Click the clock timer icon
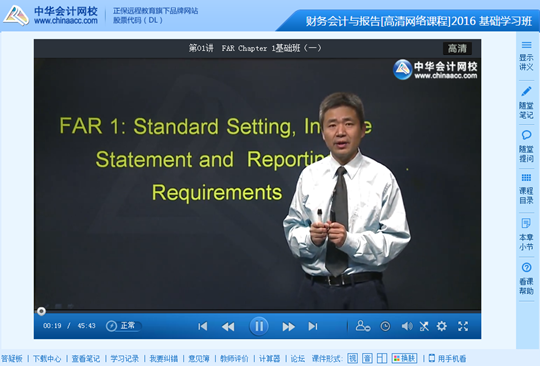540x366 pixels. [x=385, y=326]
